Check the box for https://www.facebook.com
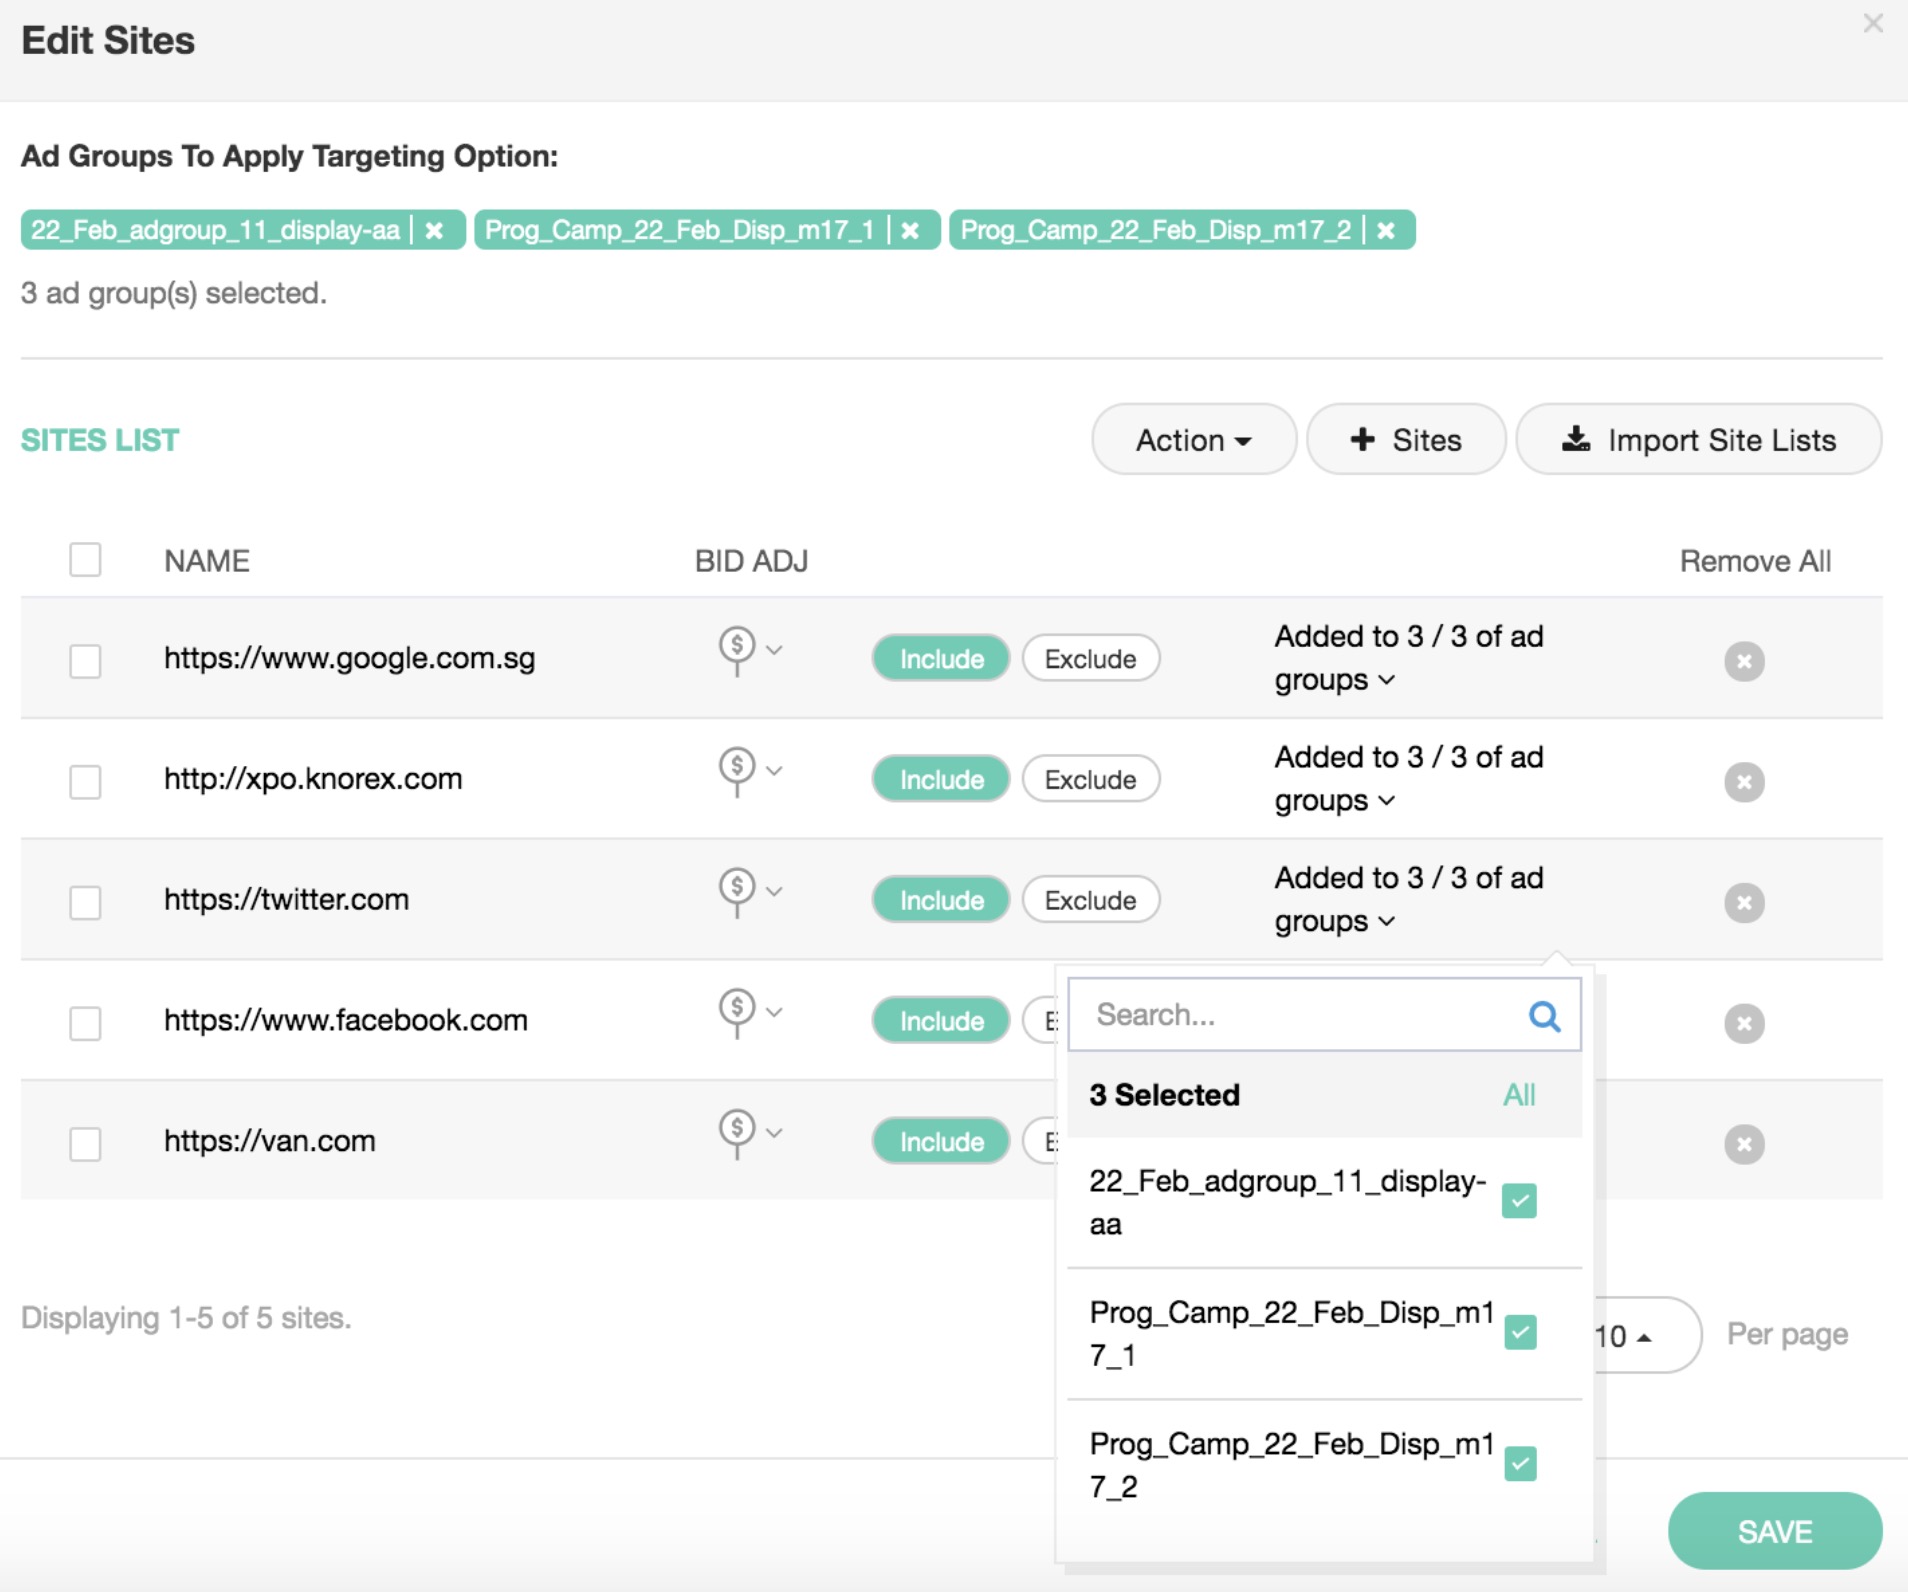This screenshot has height=1592, width=1908. pos(86,1023)
